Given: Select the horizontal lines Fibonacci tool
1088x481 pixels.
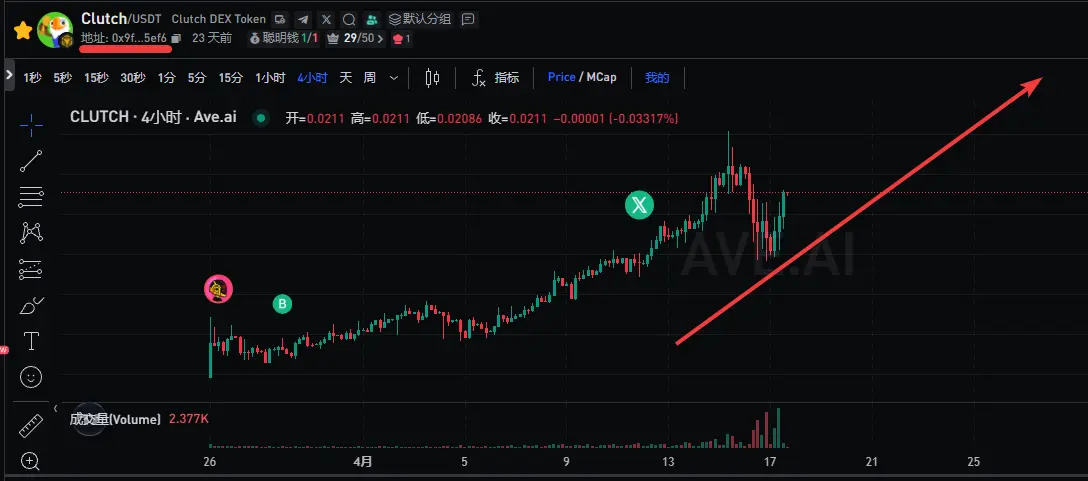Looking at the screenshot, I should 31,197.
